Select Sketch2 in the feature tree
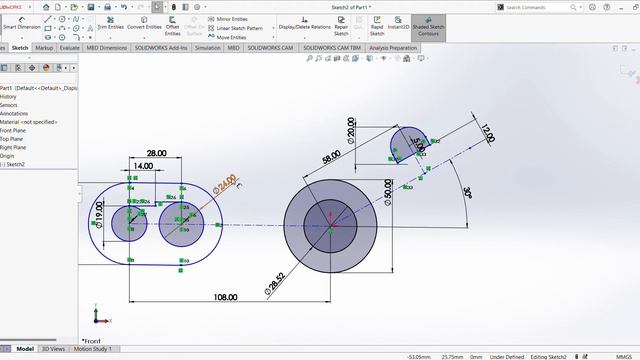 tap(13, 164)
